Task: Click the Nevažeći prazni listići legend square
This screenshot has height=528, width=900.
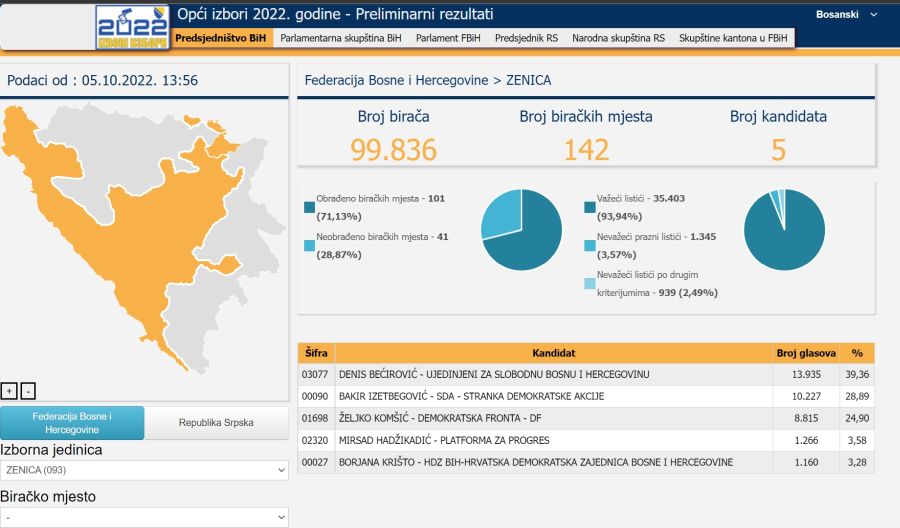Action: (589, 246)
